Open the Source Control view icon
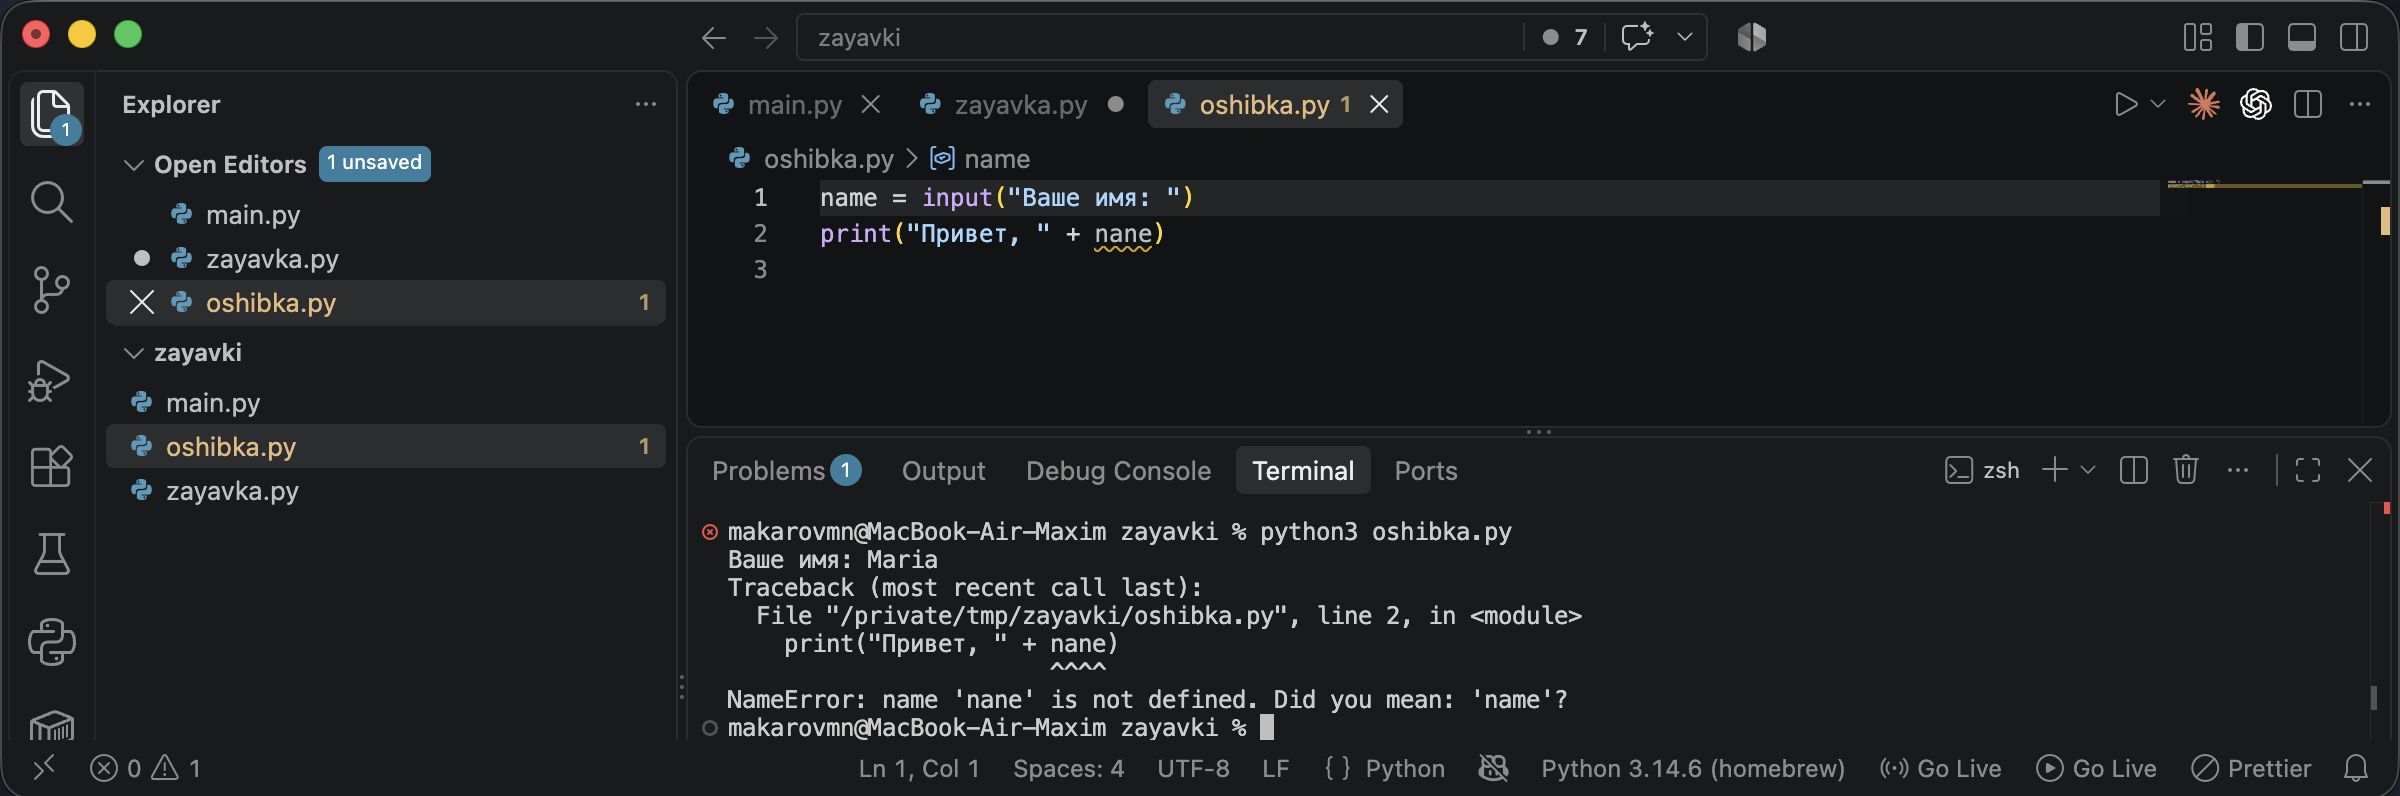Image resolution: width=2400 pixels, height=796 pixels. (x=52, y=290)
